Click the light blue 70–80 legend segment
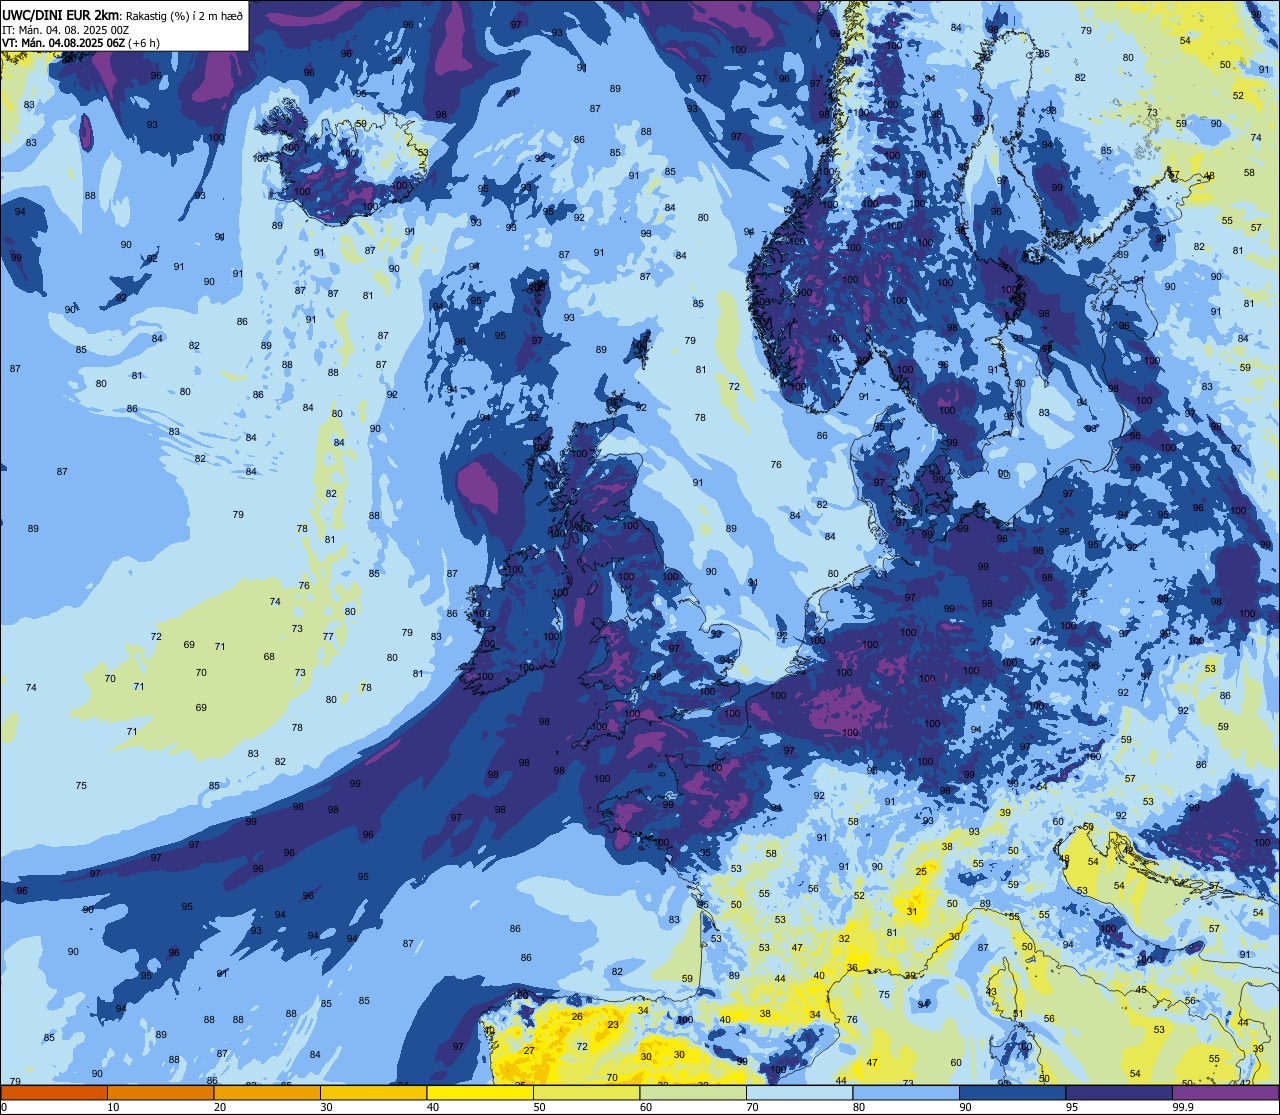The width and height of the screenshot is (1280, 1115). click(x=800, y=1092)
